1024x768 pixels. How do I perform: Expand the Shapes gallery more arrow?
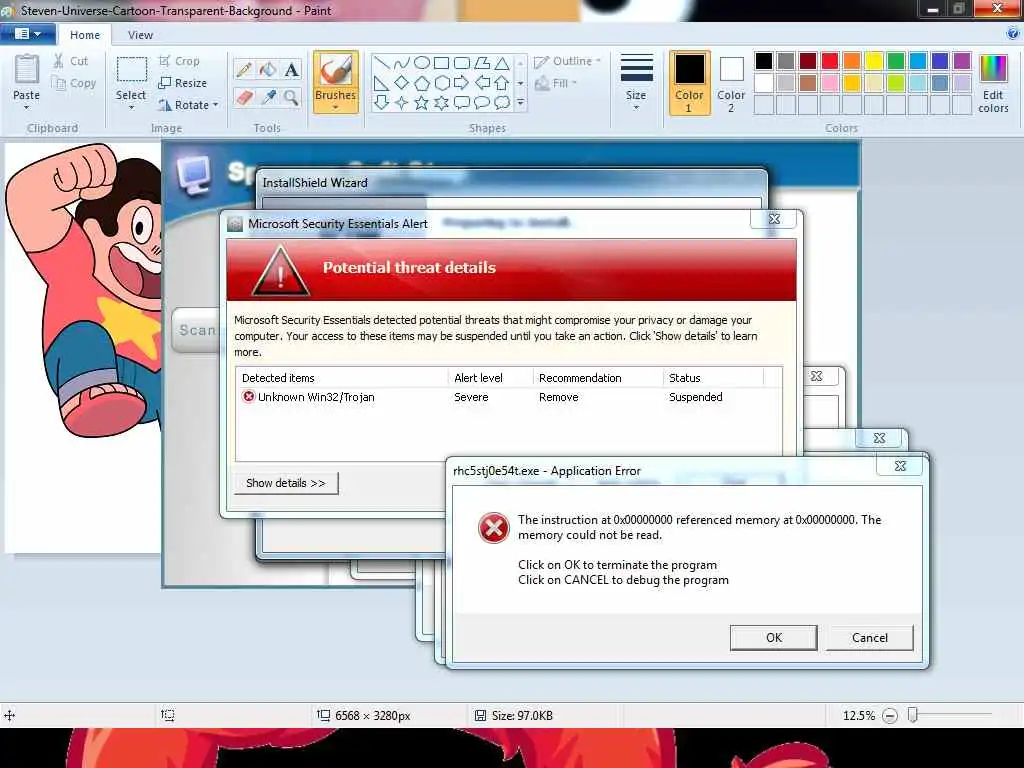pyautogui.click(x=520, y=103)
